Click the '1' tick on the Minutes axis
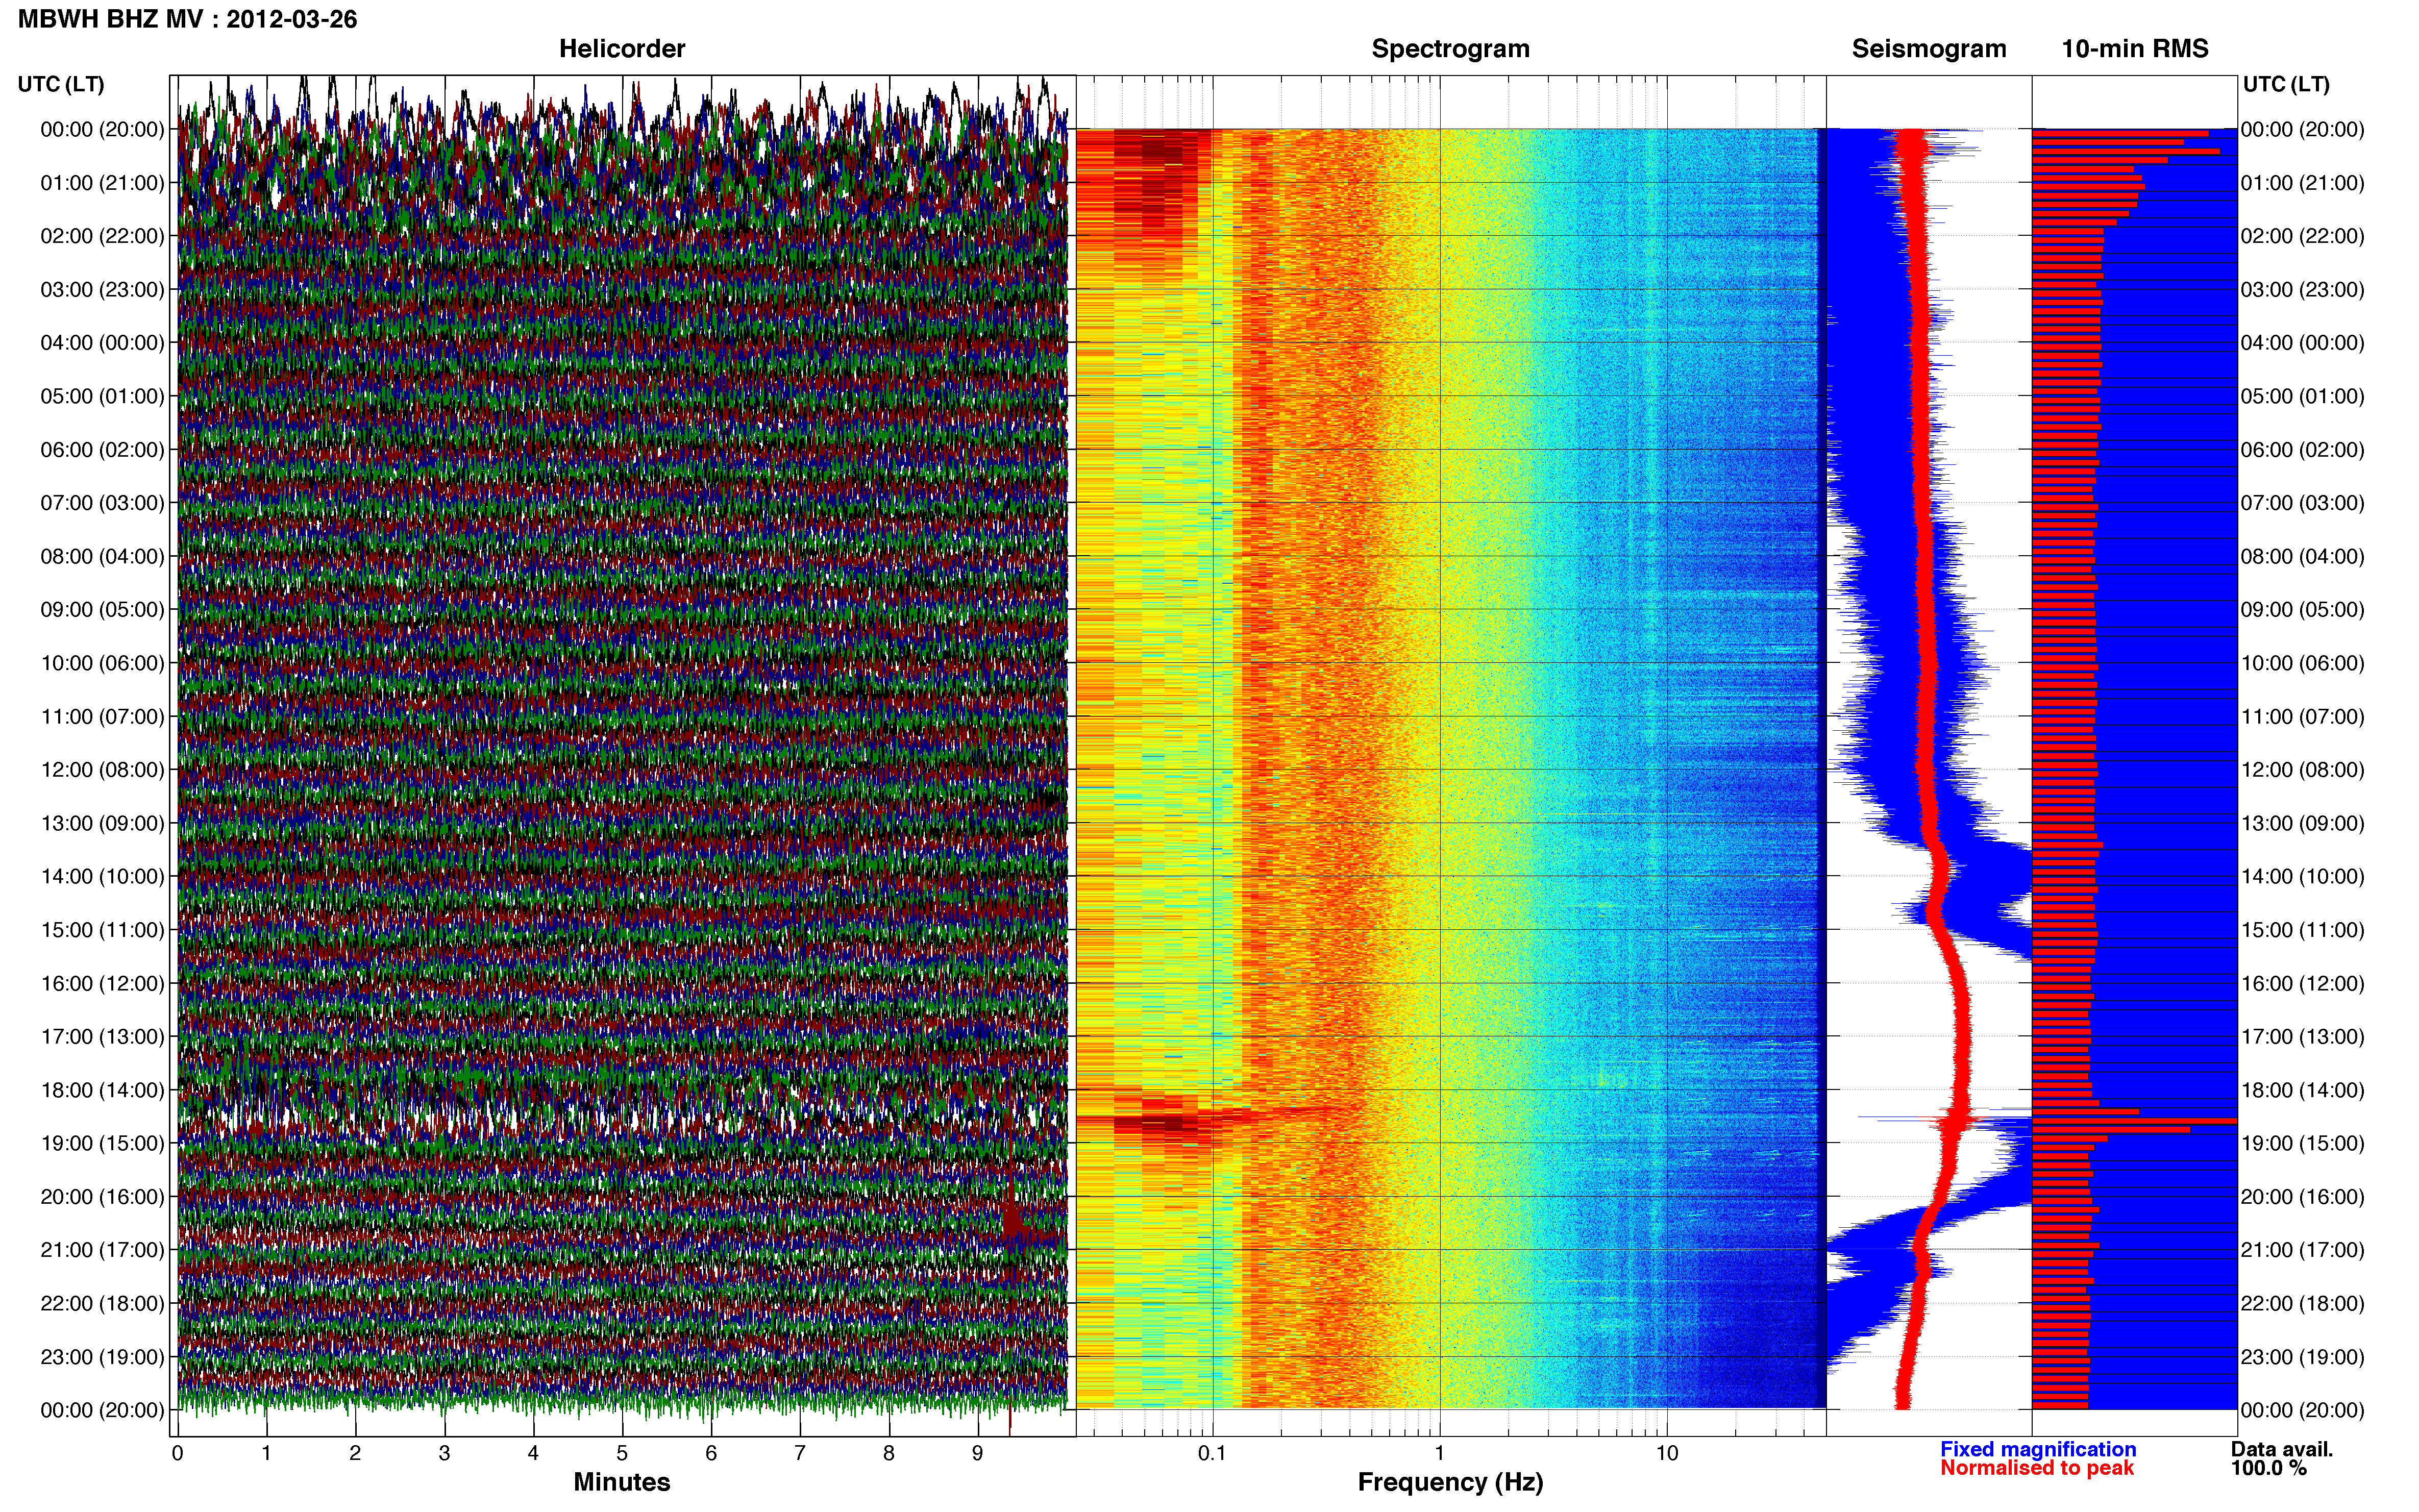 coord(266,1453)
